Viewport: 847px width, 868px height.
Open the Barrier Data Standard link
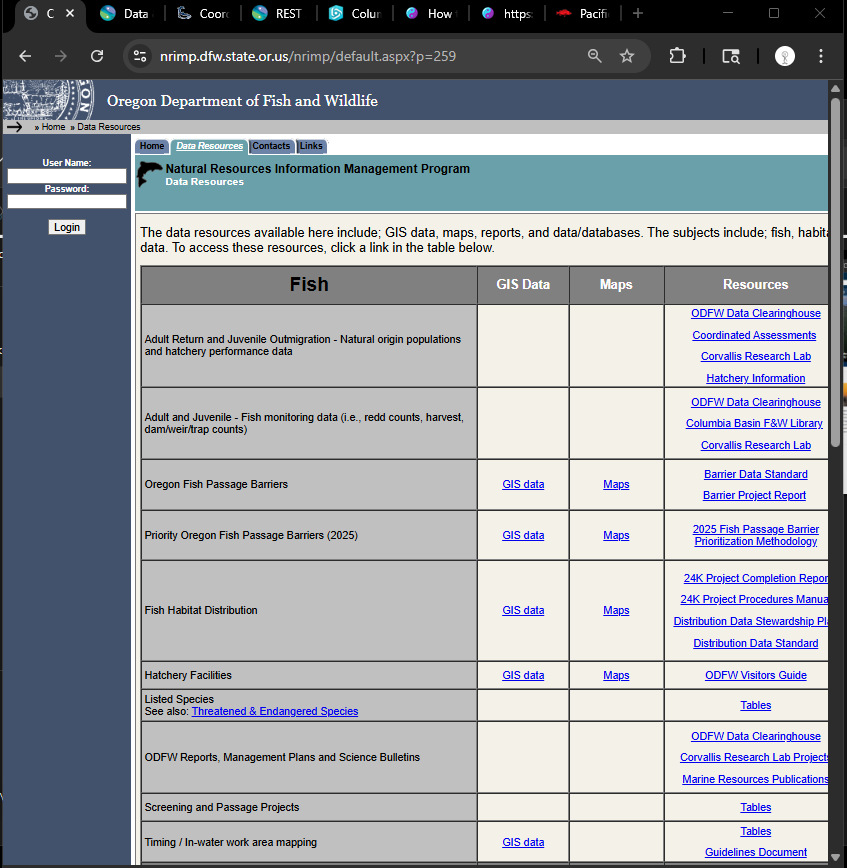pos(756,474)
